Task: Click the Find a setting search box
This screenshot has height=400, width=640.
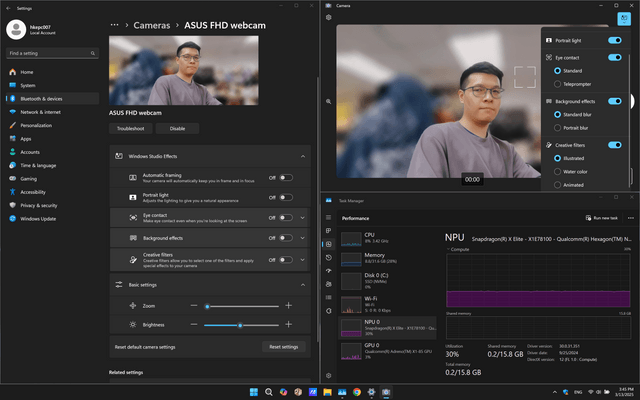Action: tap(52, 53)
